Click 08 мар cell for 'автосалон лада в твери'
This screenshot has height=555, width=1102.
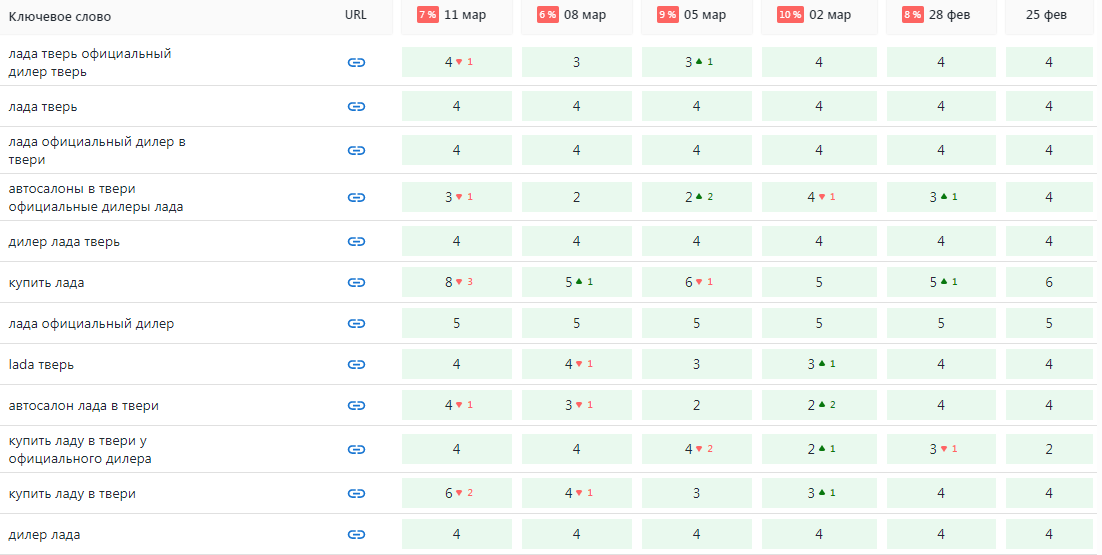[x=576, y=405]
